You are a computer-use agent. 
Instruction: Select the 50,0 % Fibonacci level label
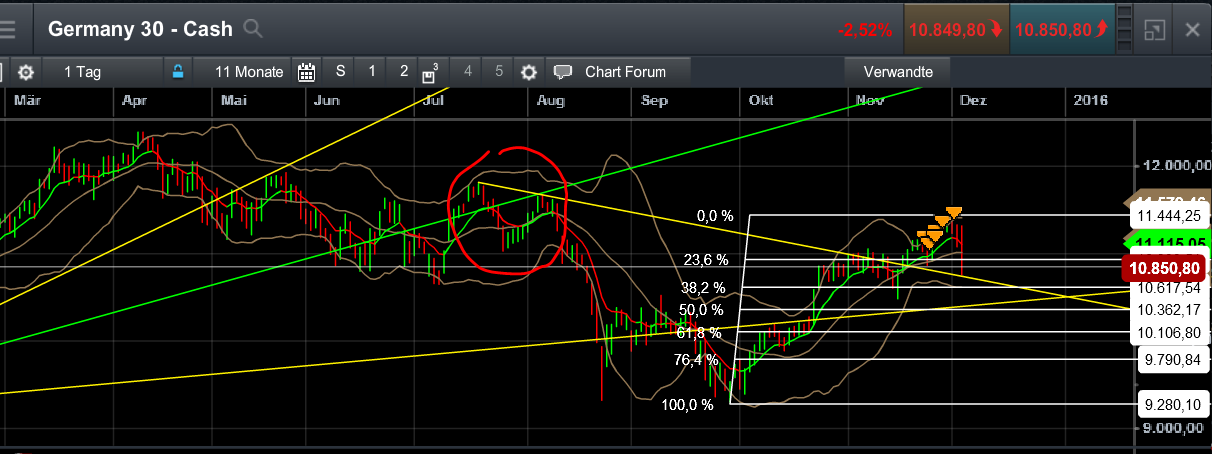(699, 310)
